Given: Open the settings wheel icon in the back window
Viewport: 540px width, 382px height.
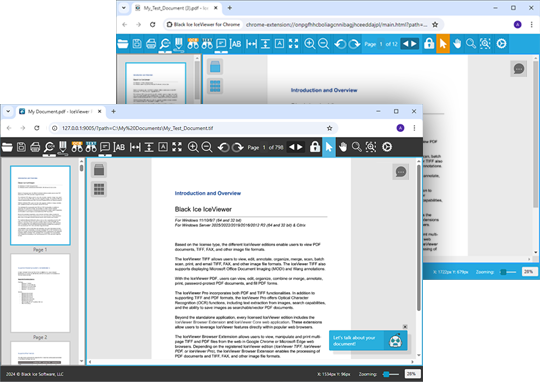Looking at the screenshot, I should pyautogui.click(x=501, y=44).
